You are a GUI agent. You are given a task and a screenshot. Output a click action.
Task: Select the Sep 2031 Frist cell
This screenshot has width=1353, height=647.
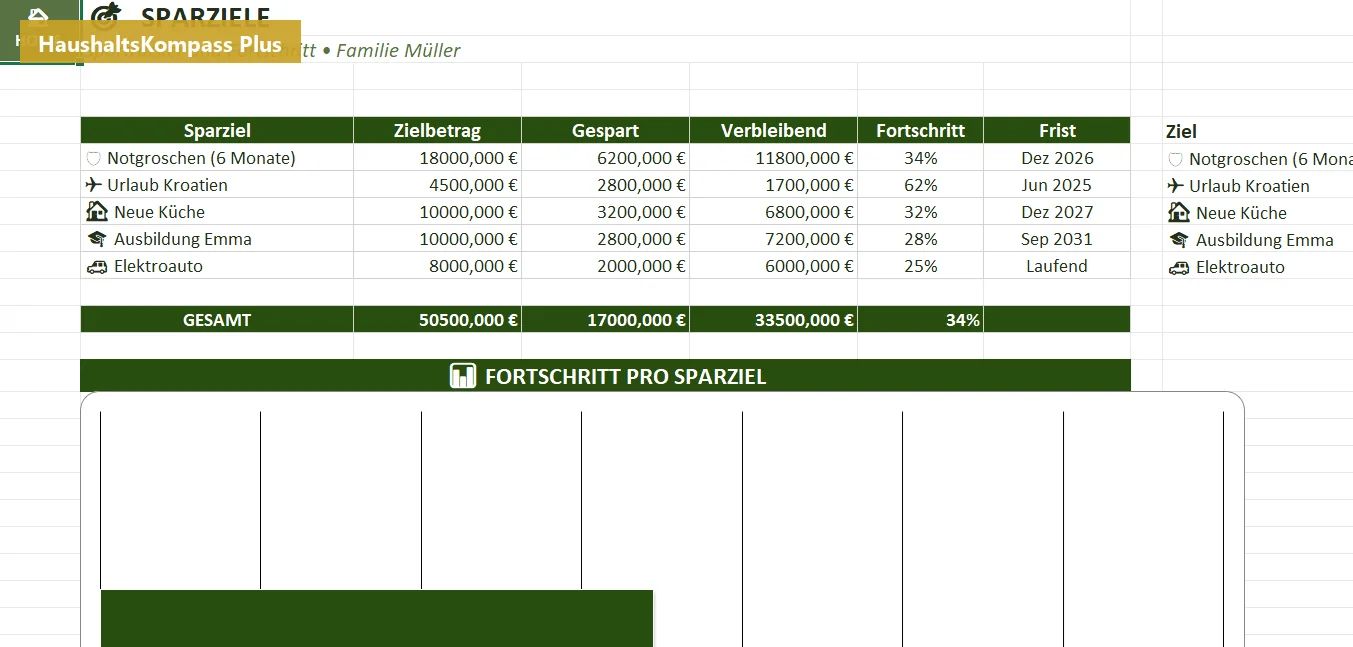1057,239
